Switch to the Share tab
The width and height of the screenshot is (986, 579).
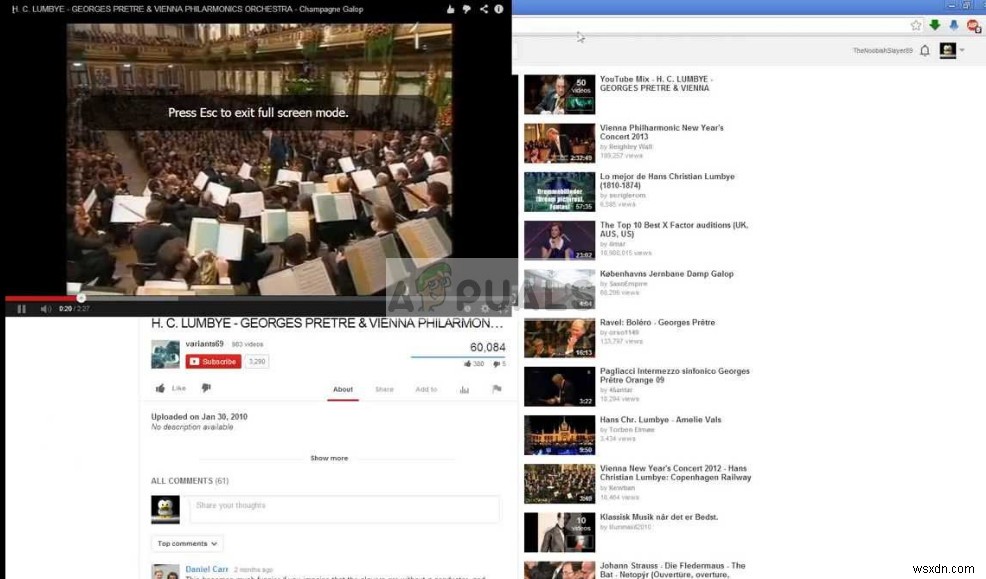point(384,389)
